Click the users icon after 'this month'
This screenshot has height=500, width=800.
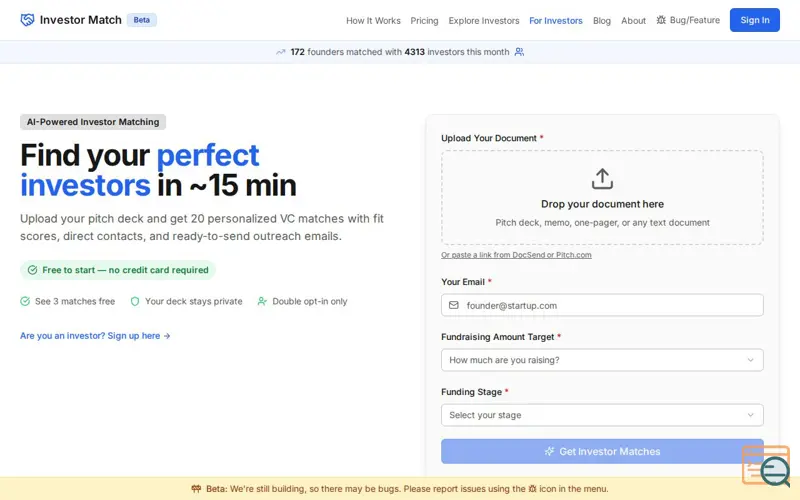[x=519, y=52]
